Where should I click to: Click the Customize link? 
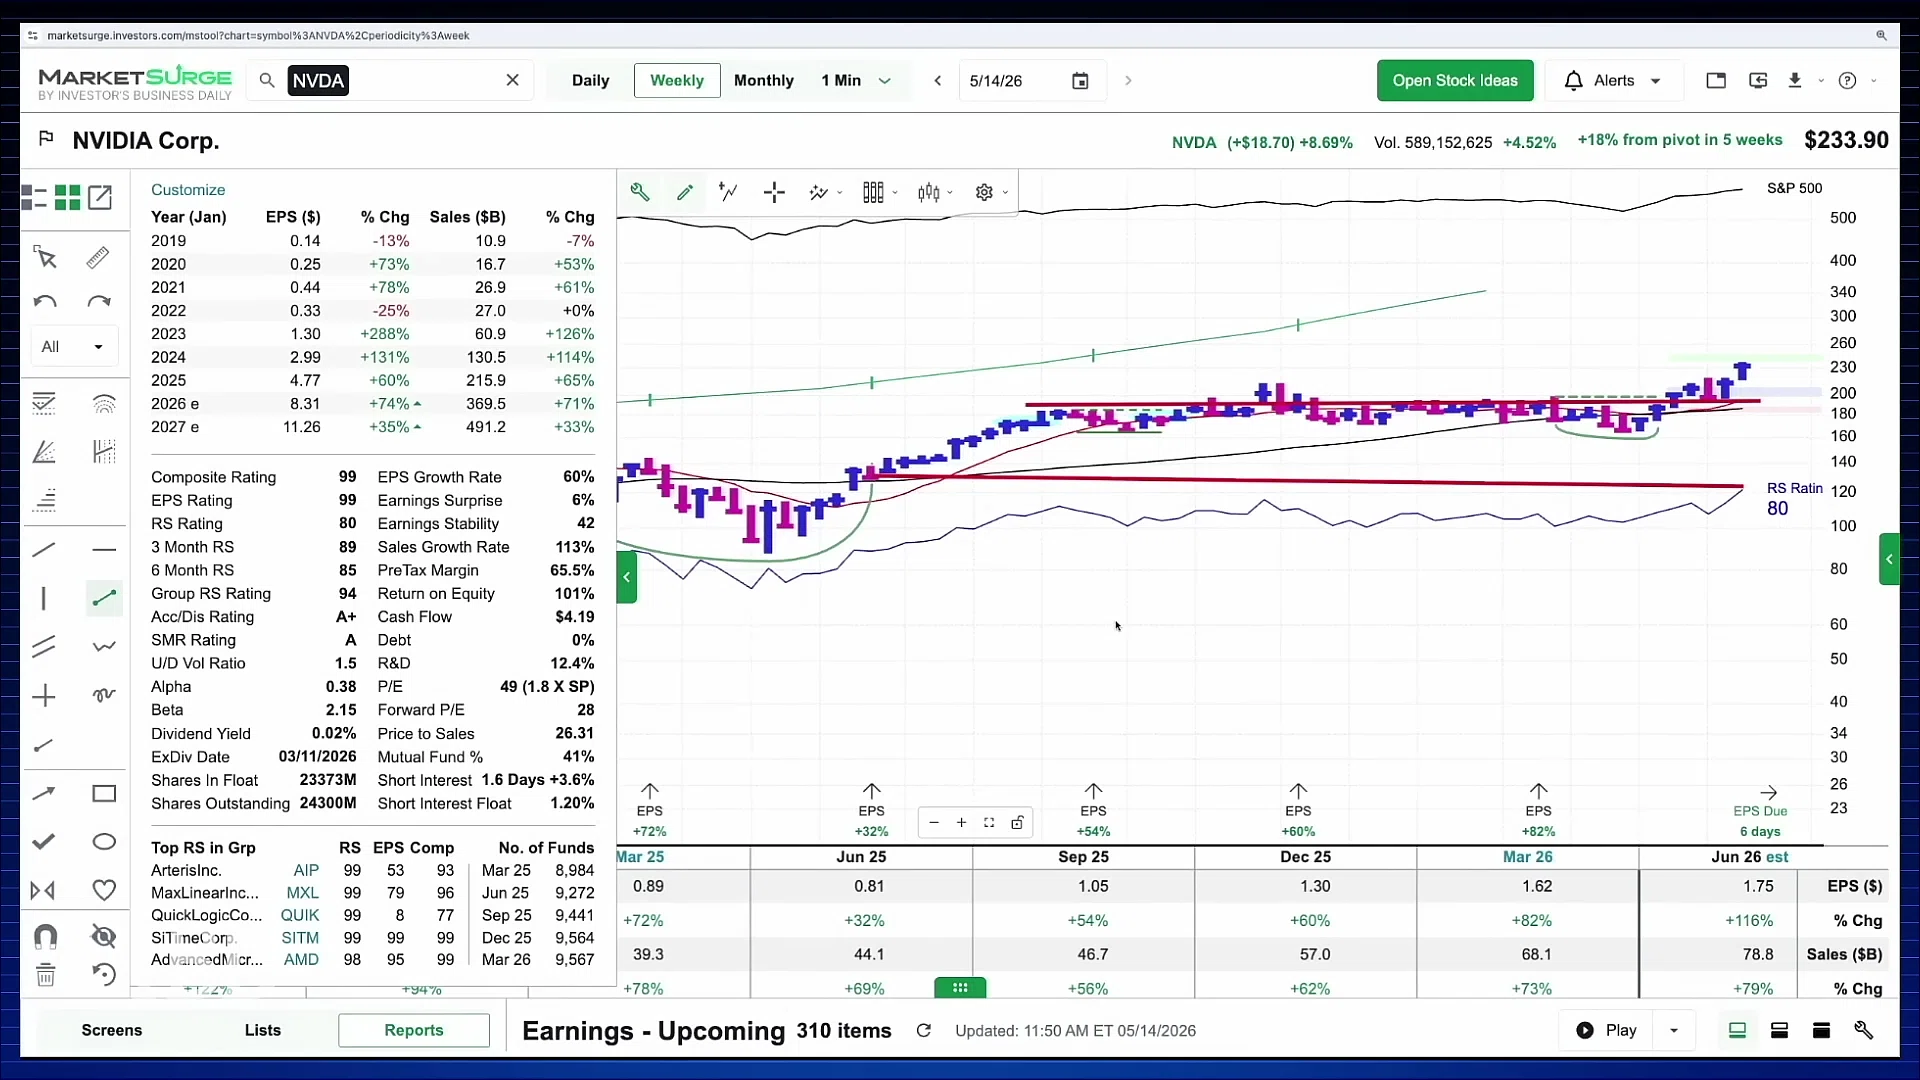click(188, 189)
